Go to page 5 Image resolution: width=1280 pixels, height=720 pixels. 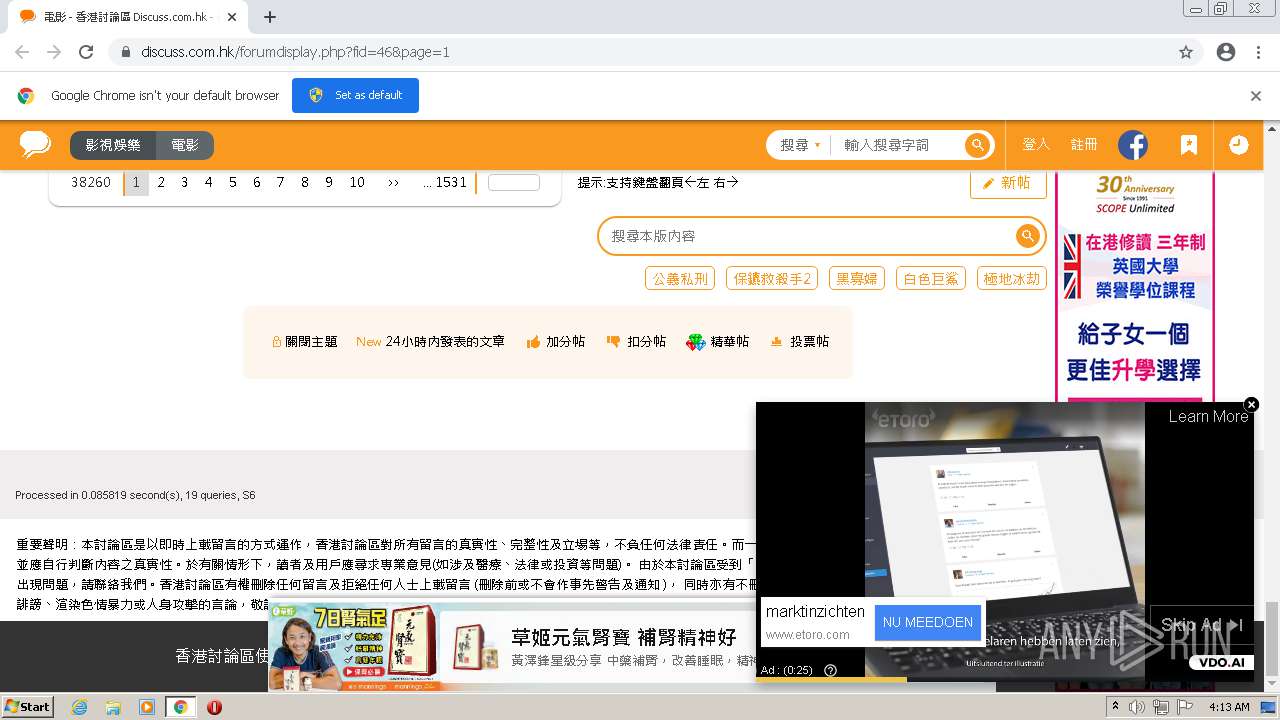[233, 183]
